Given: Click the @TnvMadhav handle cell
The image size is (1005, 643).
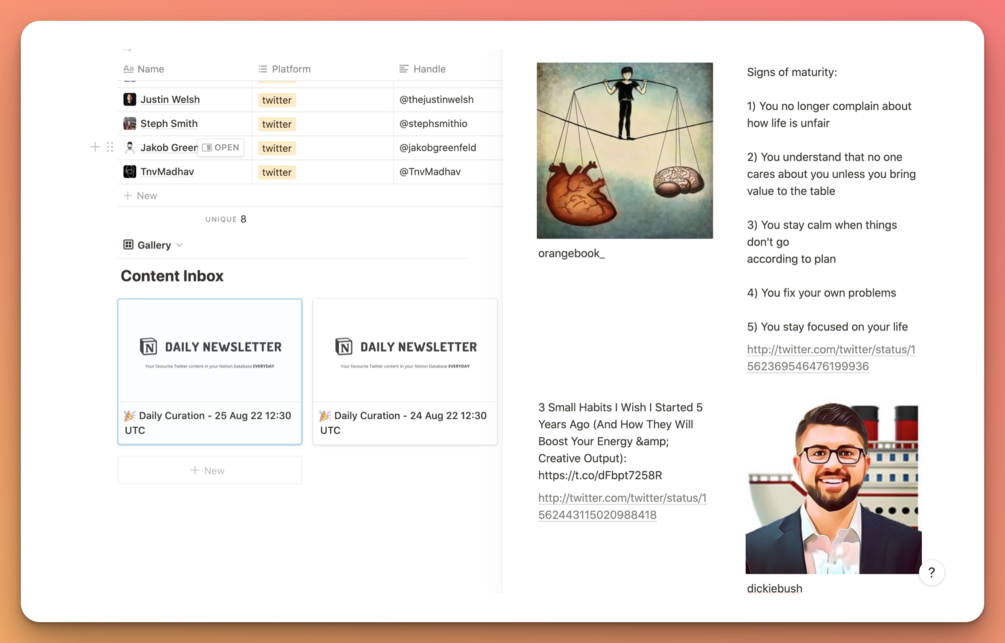Looking at the screenshot, I should point(447,171).
